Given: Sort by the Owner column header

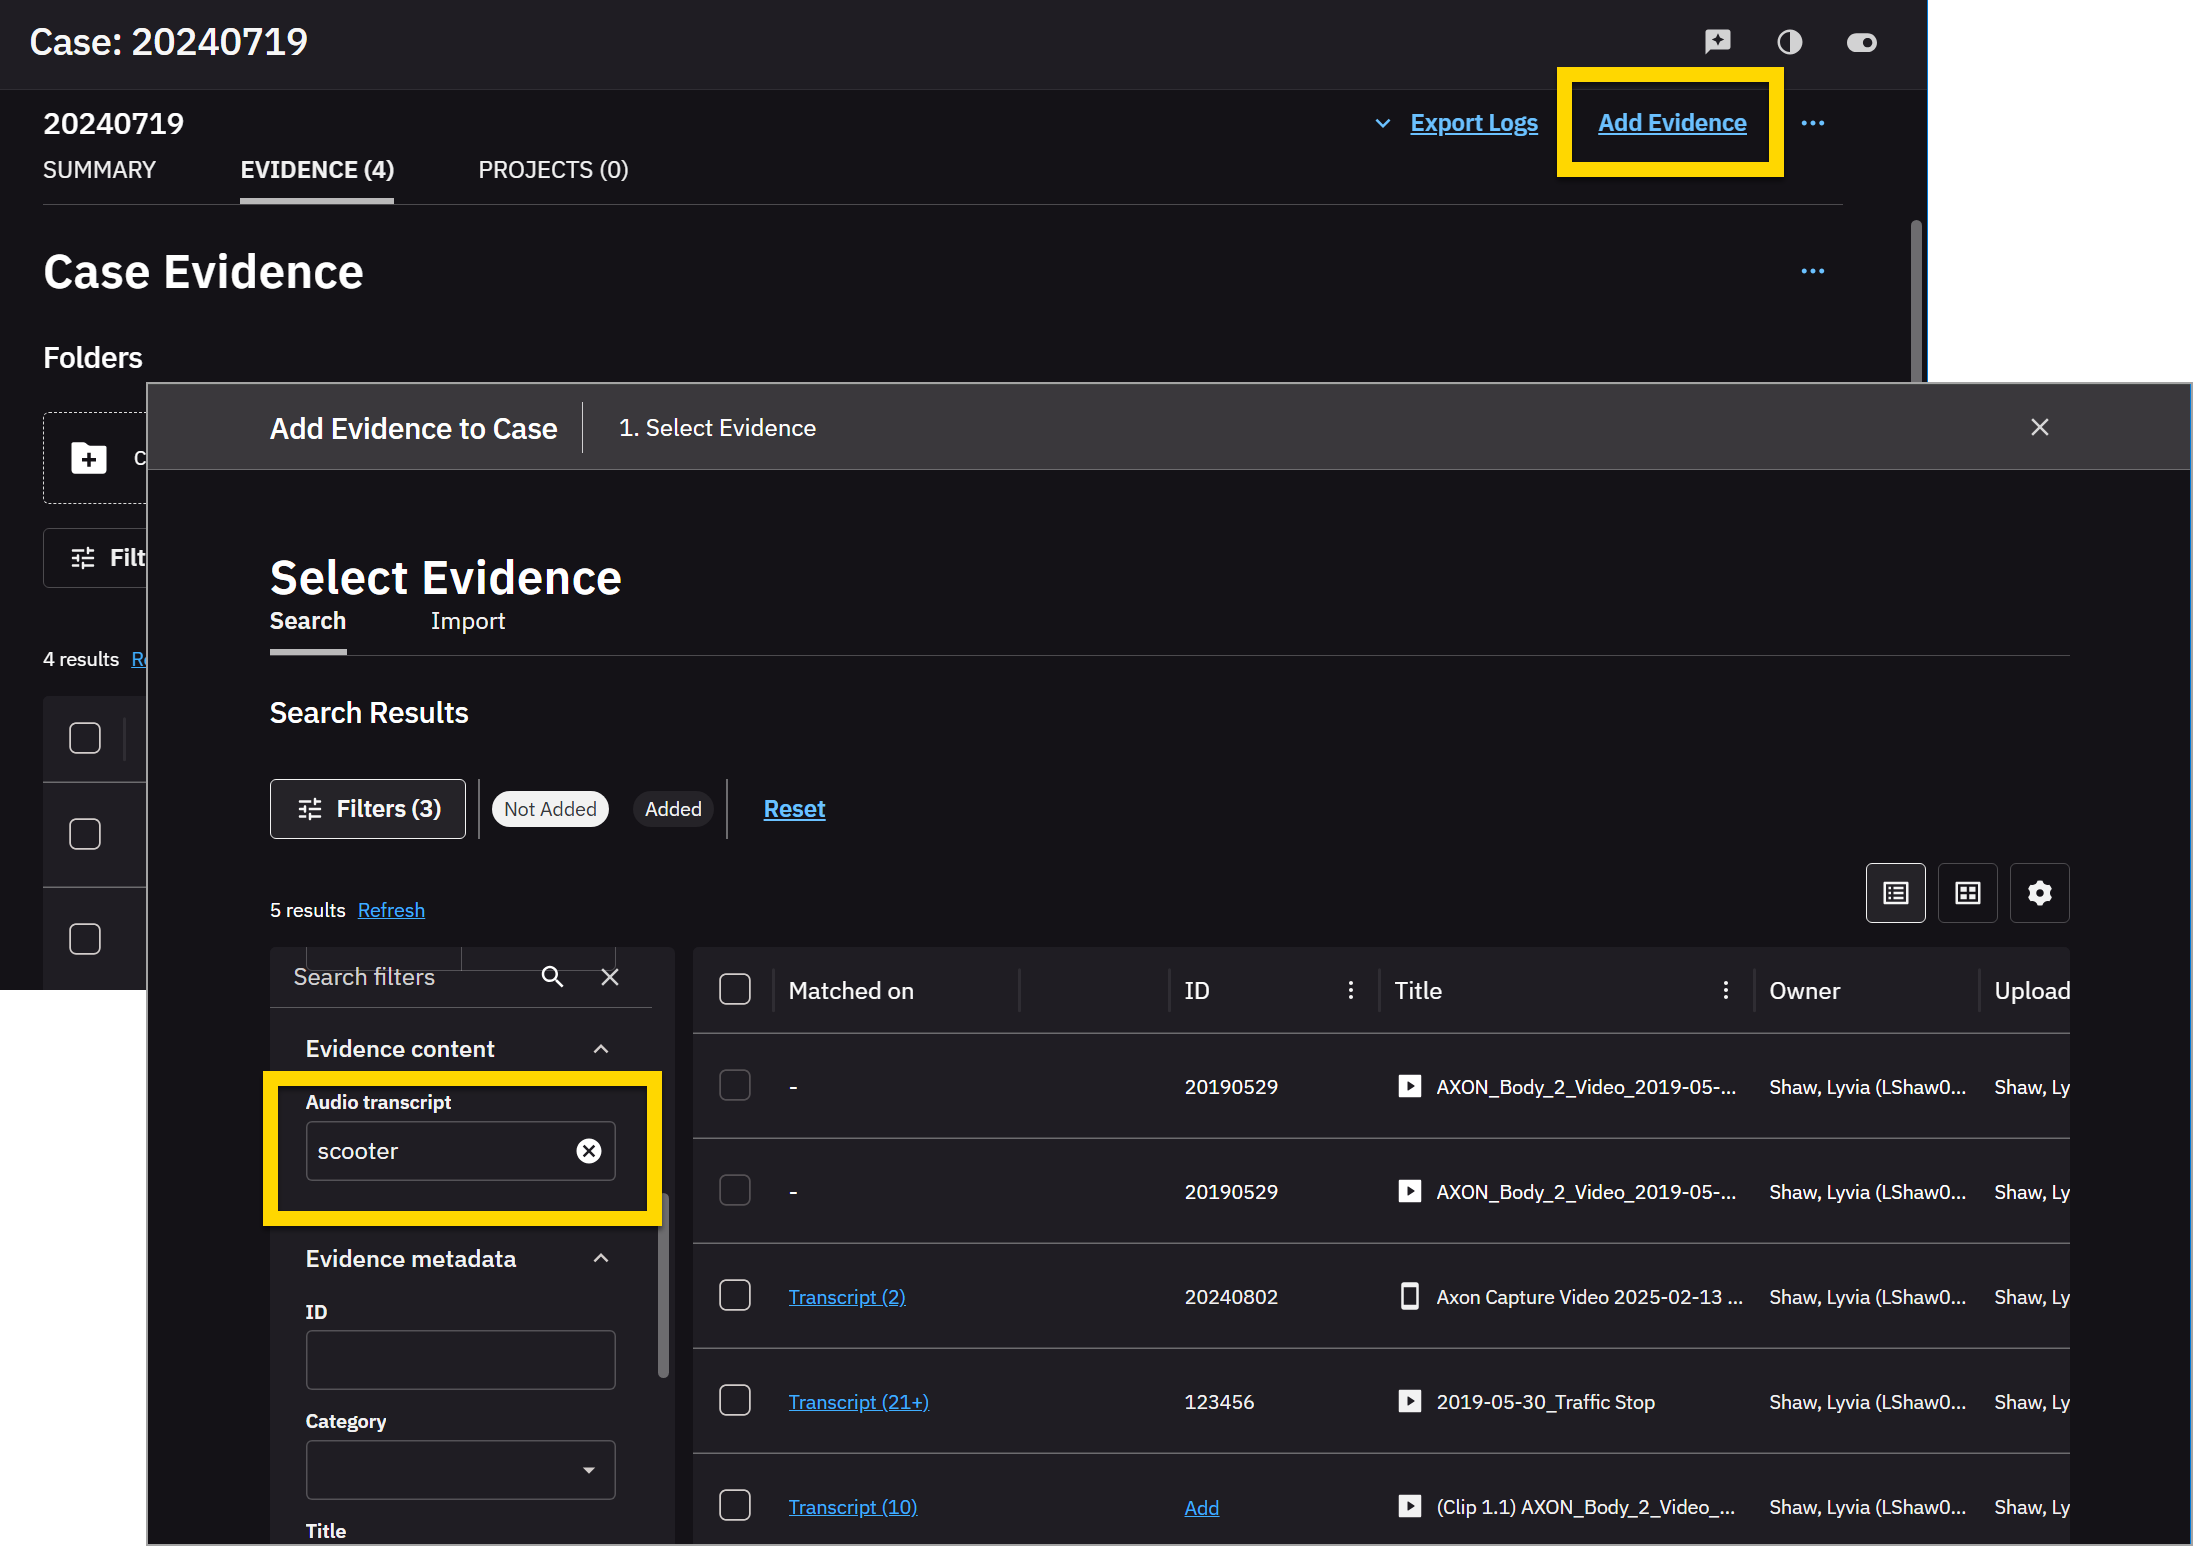Looking at the screenshot, I should click(1804, 991).
